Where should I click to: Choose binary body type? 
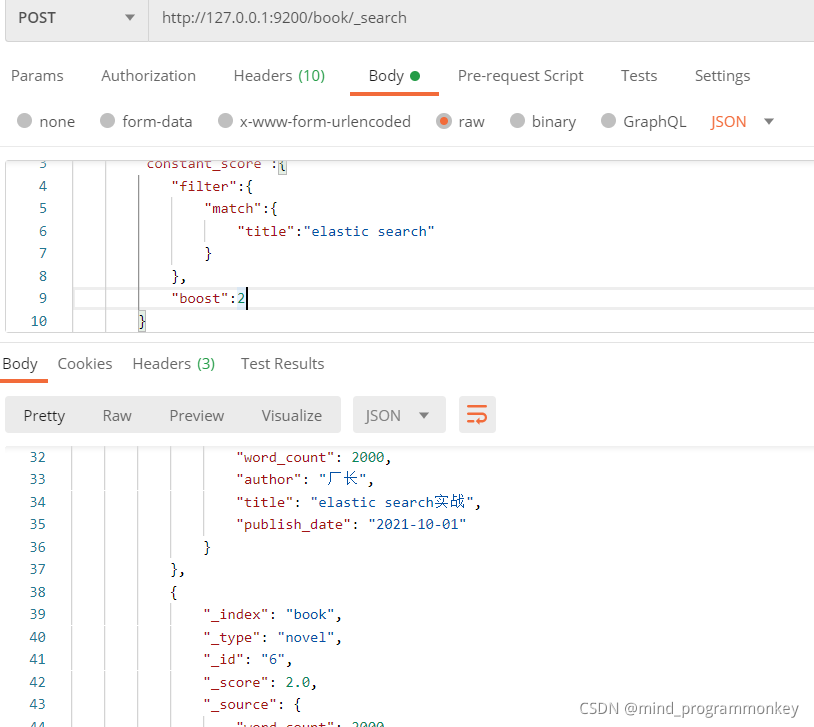(x=543, y=122)
